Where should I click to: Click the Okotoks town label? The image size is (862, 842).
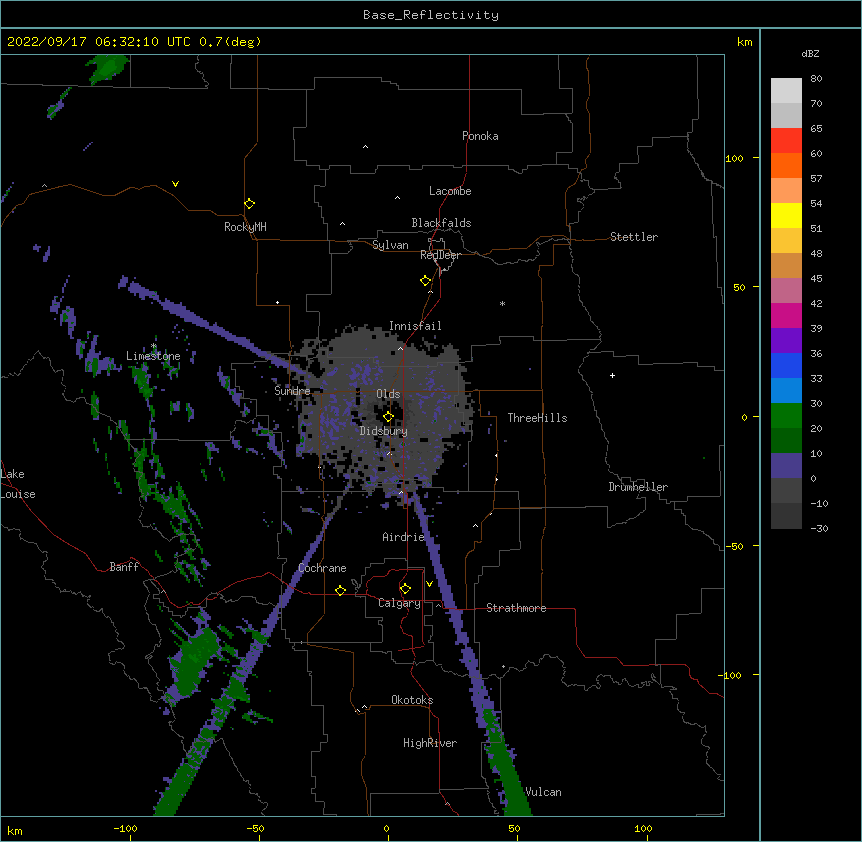point(412,700)
